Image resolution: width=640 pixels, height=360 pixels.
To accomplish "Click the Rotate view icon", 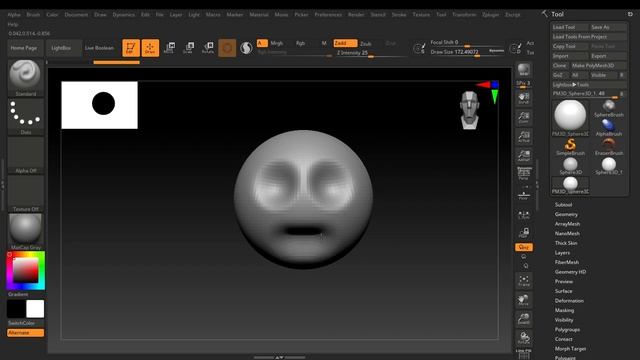I will click(524, 338).
